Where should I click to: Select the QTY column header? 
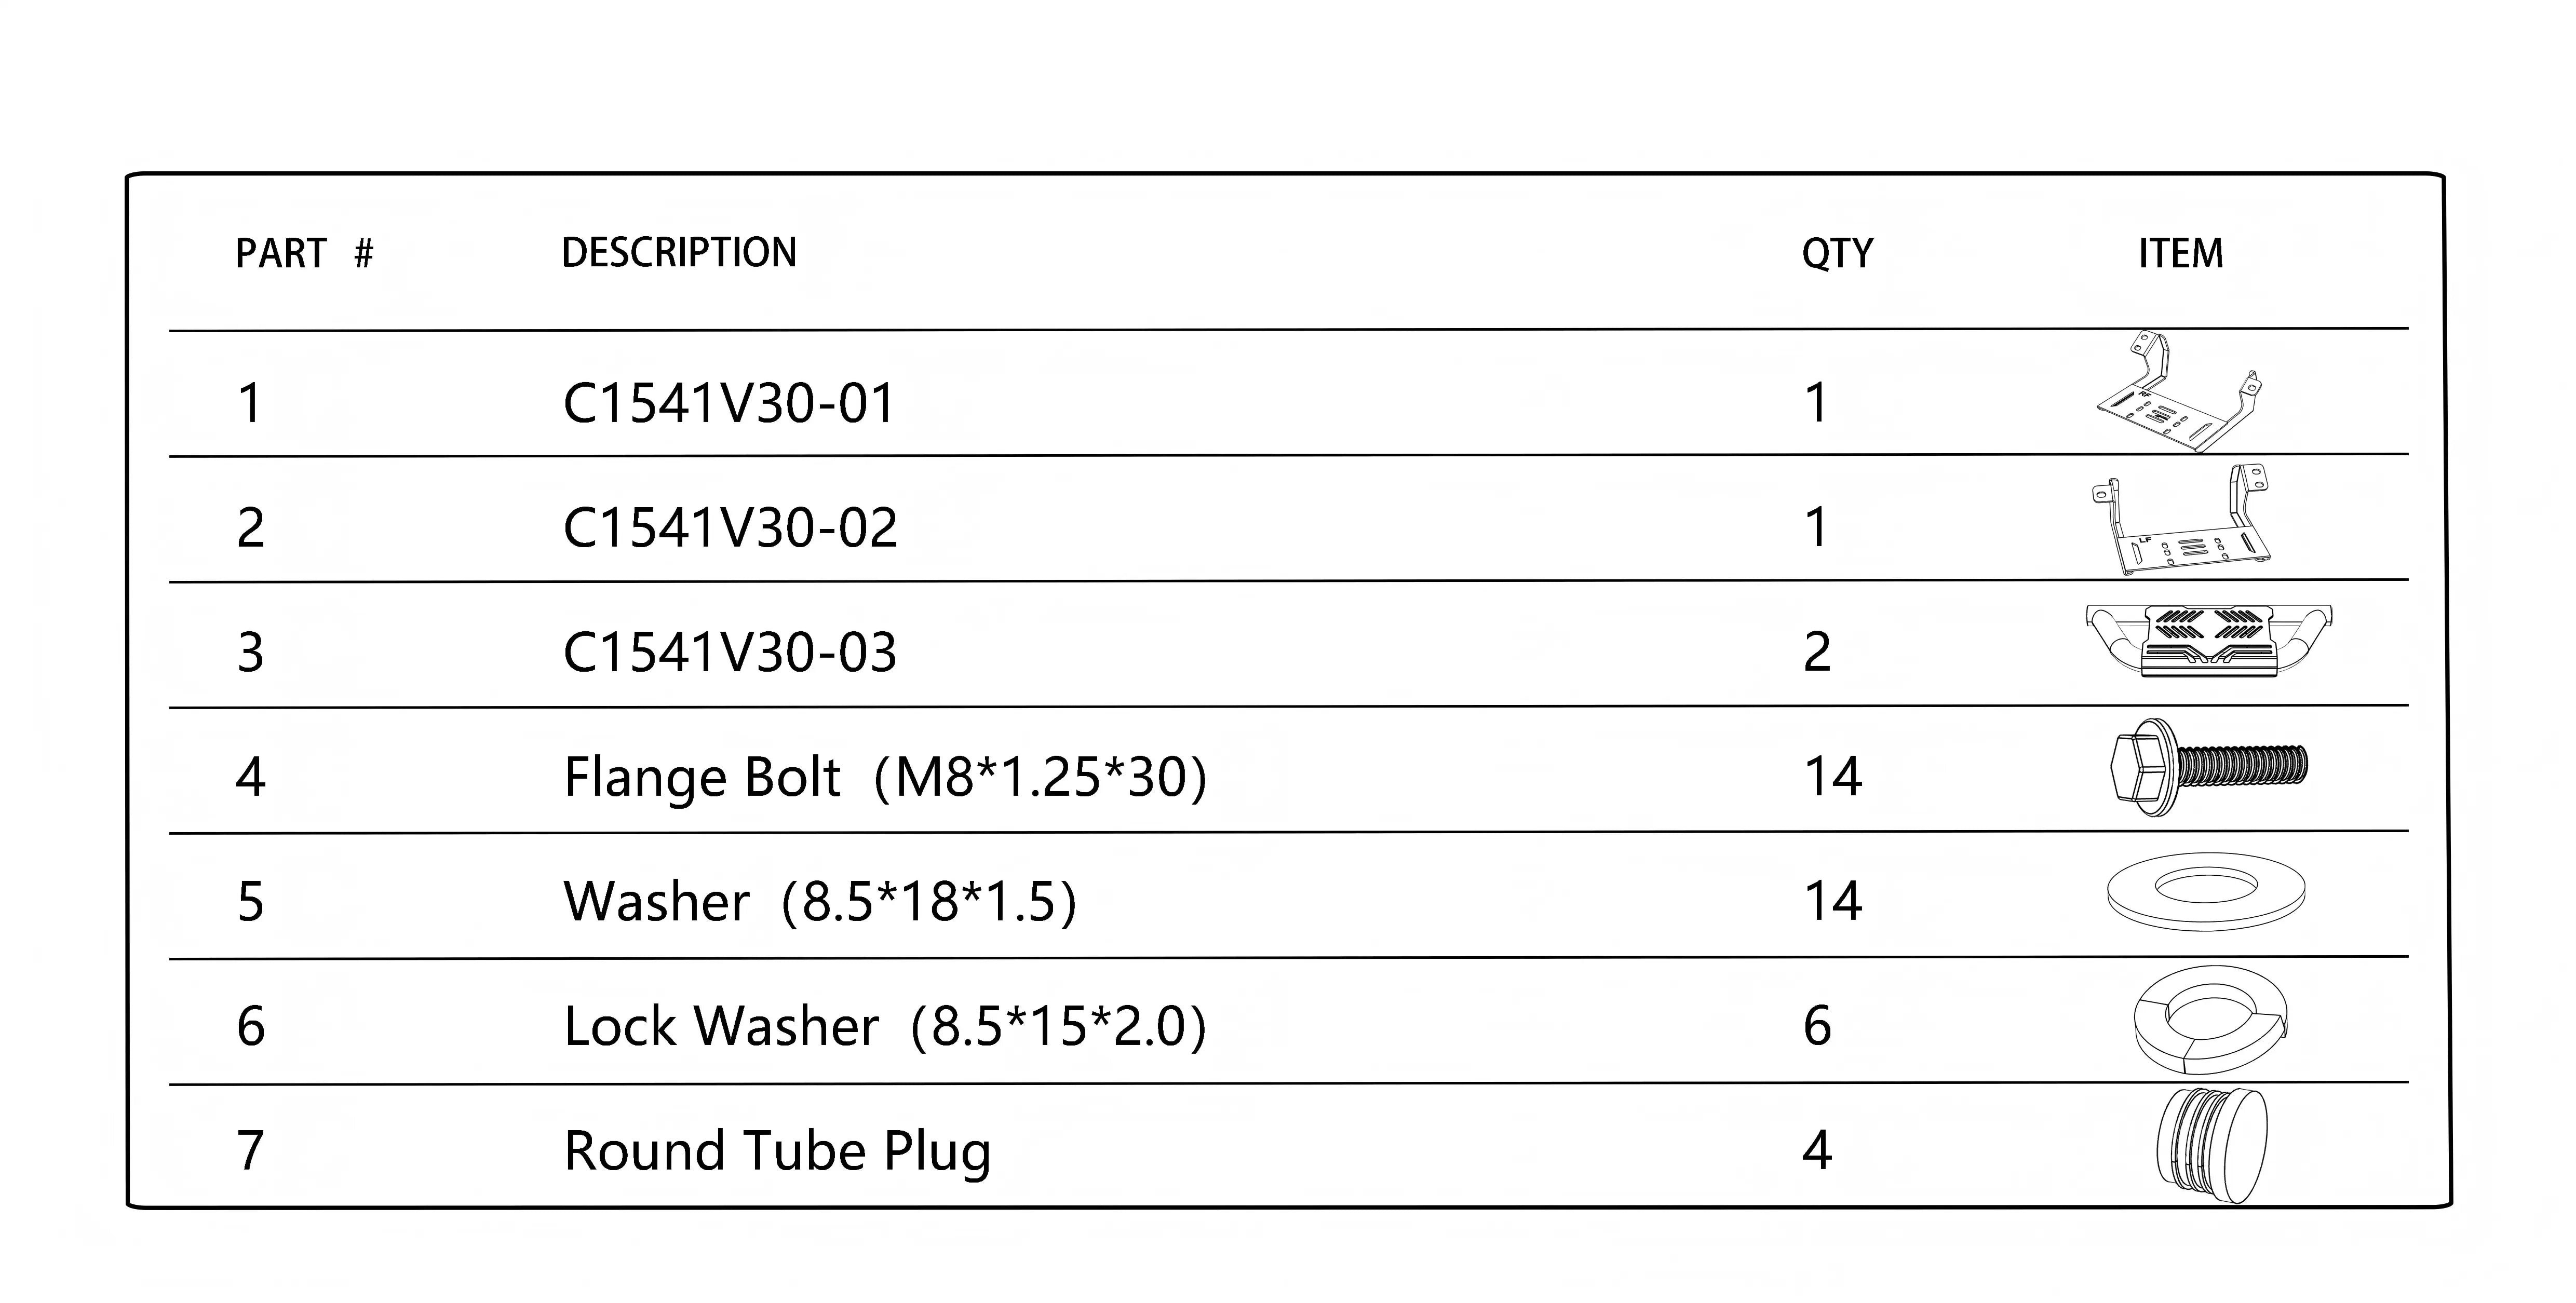[1837, 254]
